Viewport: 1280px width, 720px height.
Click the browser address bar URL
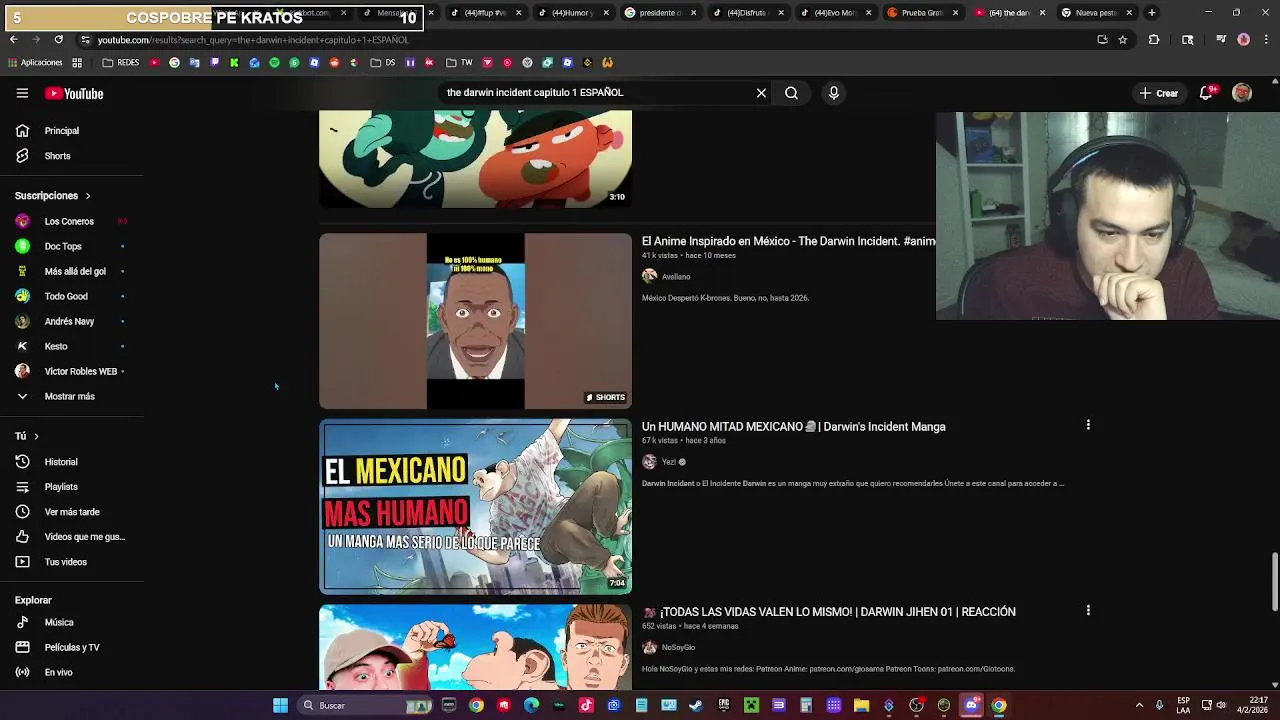[253, 40]
